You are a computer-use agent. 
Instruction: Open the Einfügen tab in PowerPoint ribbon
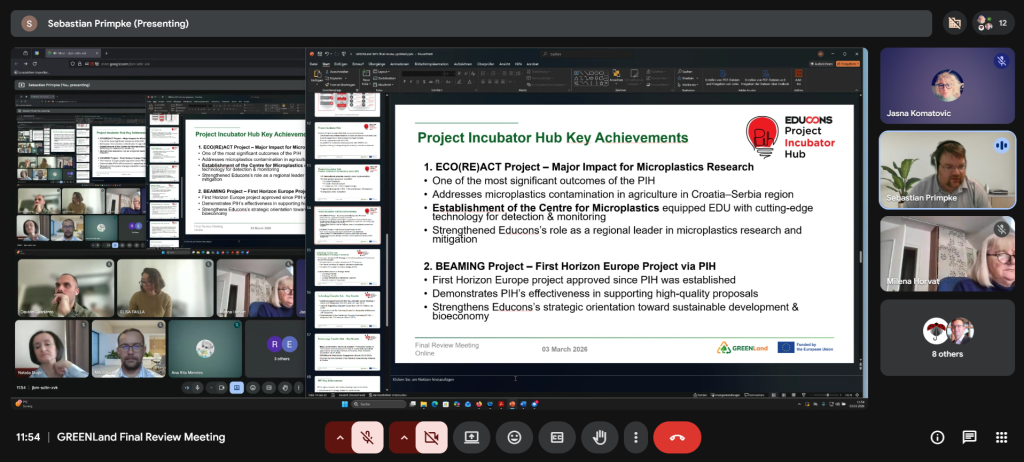point(341,61)
